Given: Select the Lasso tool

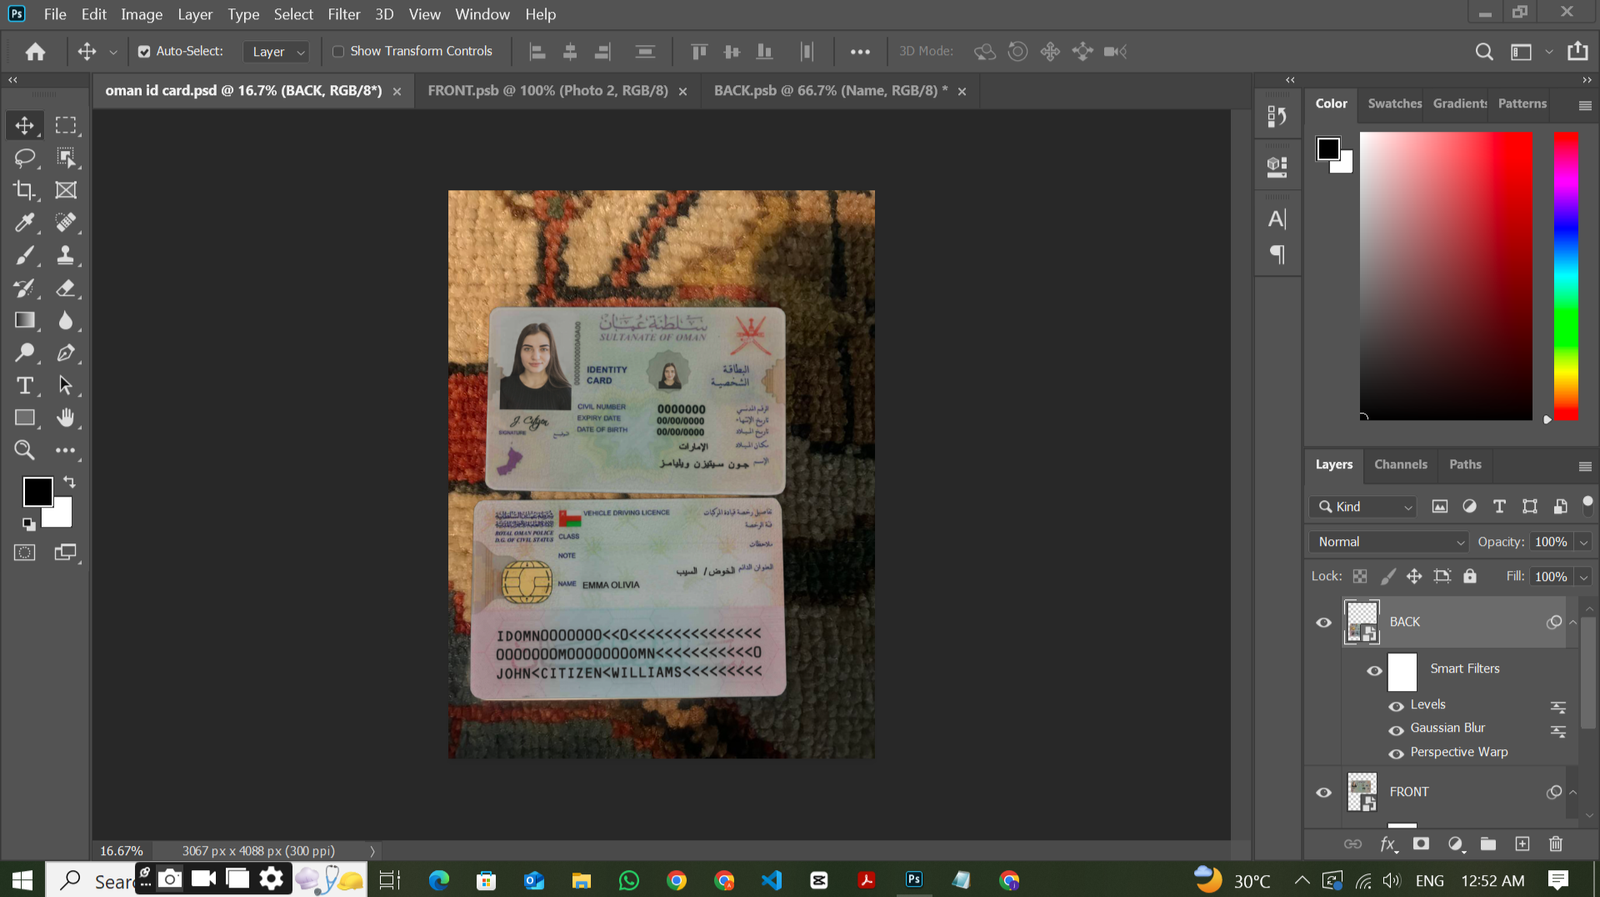Looking at the screenshot, I should coord(24,158).
